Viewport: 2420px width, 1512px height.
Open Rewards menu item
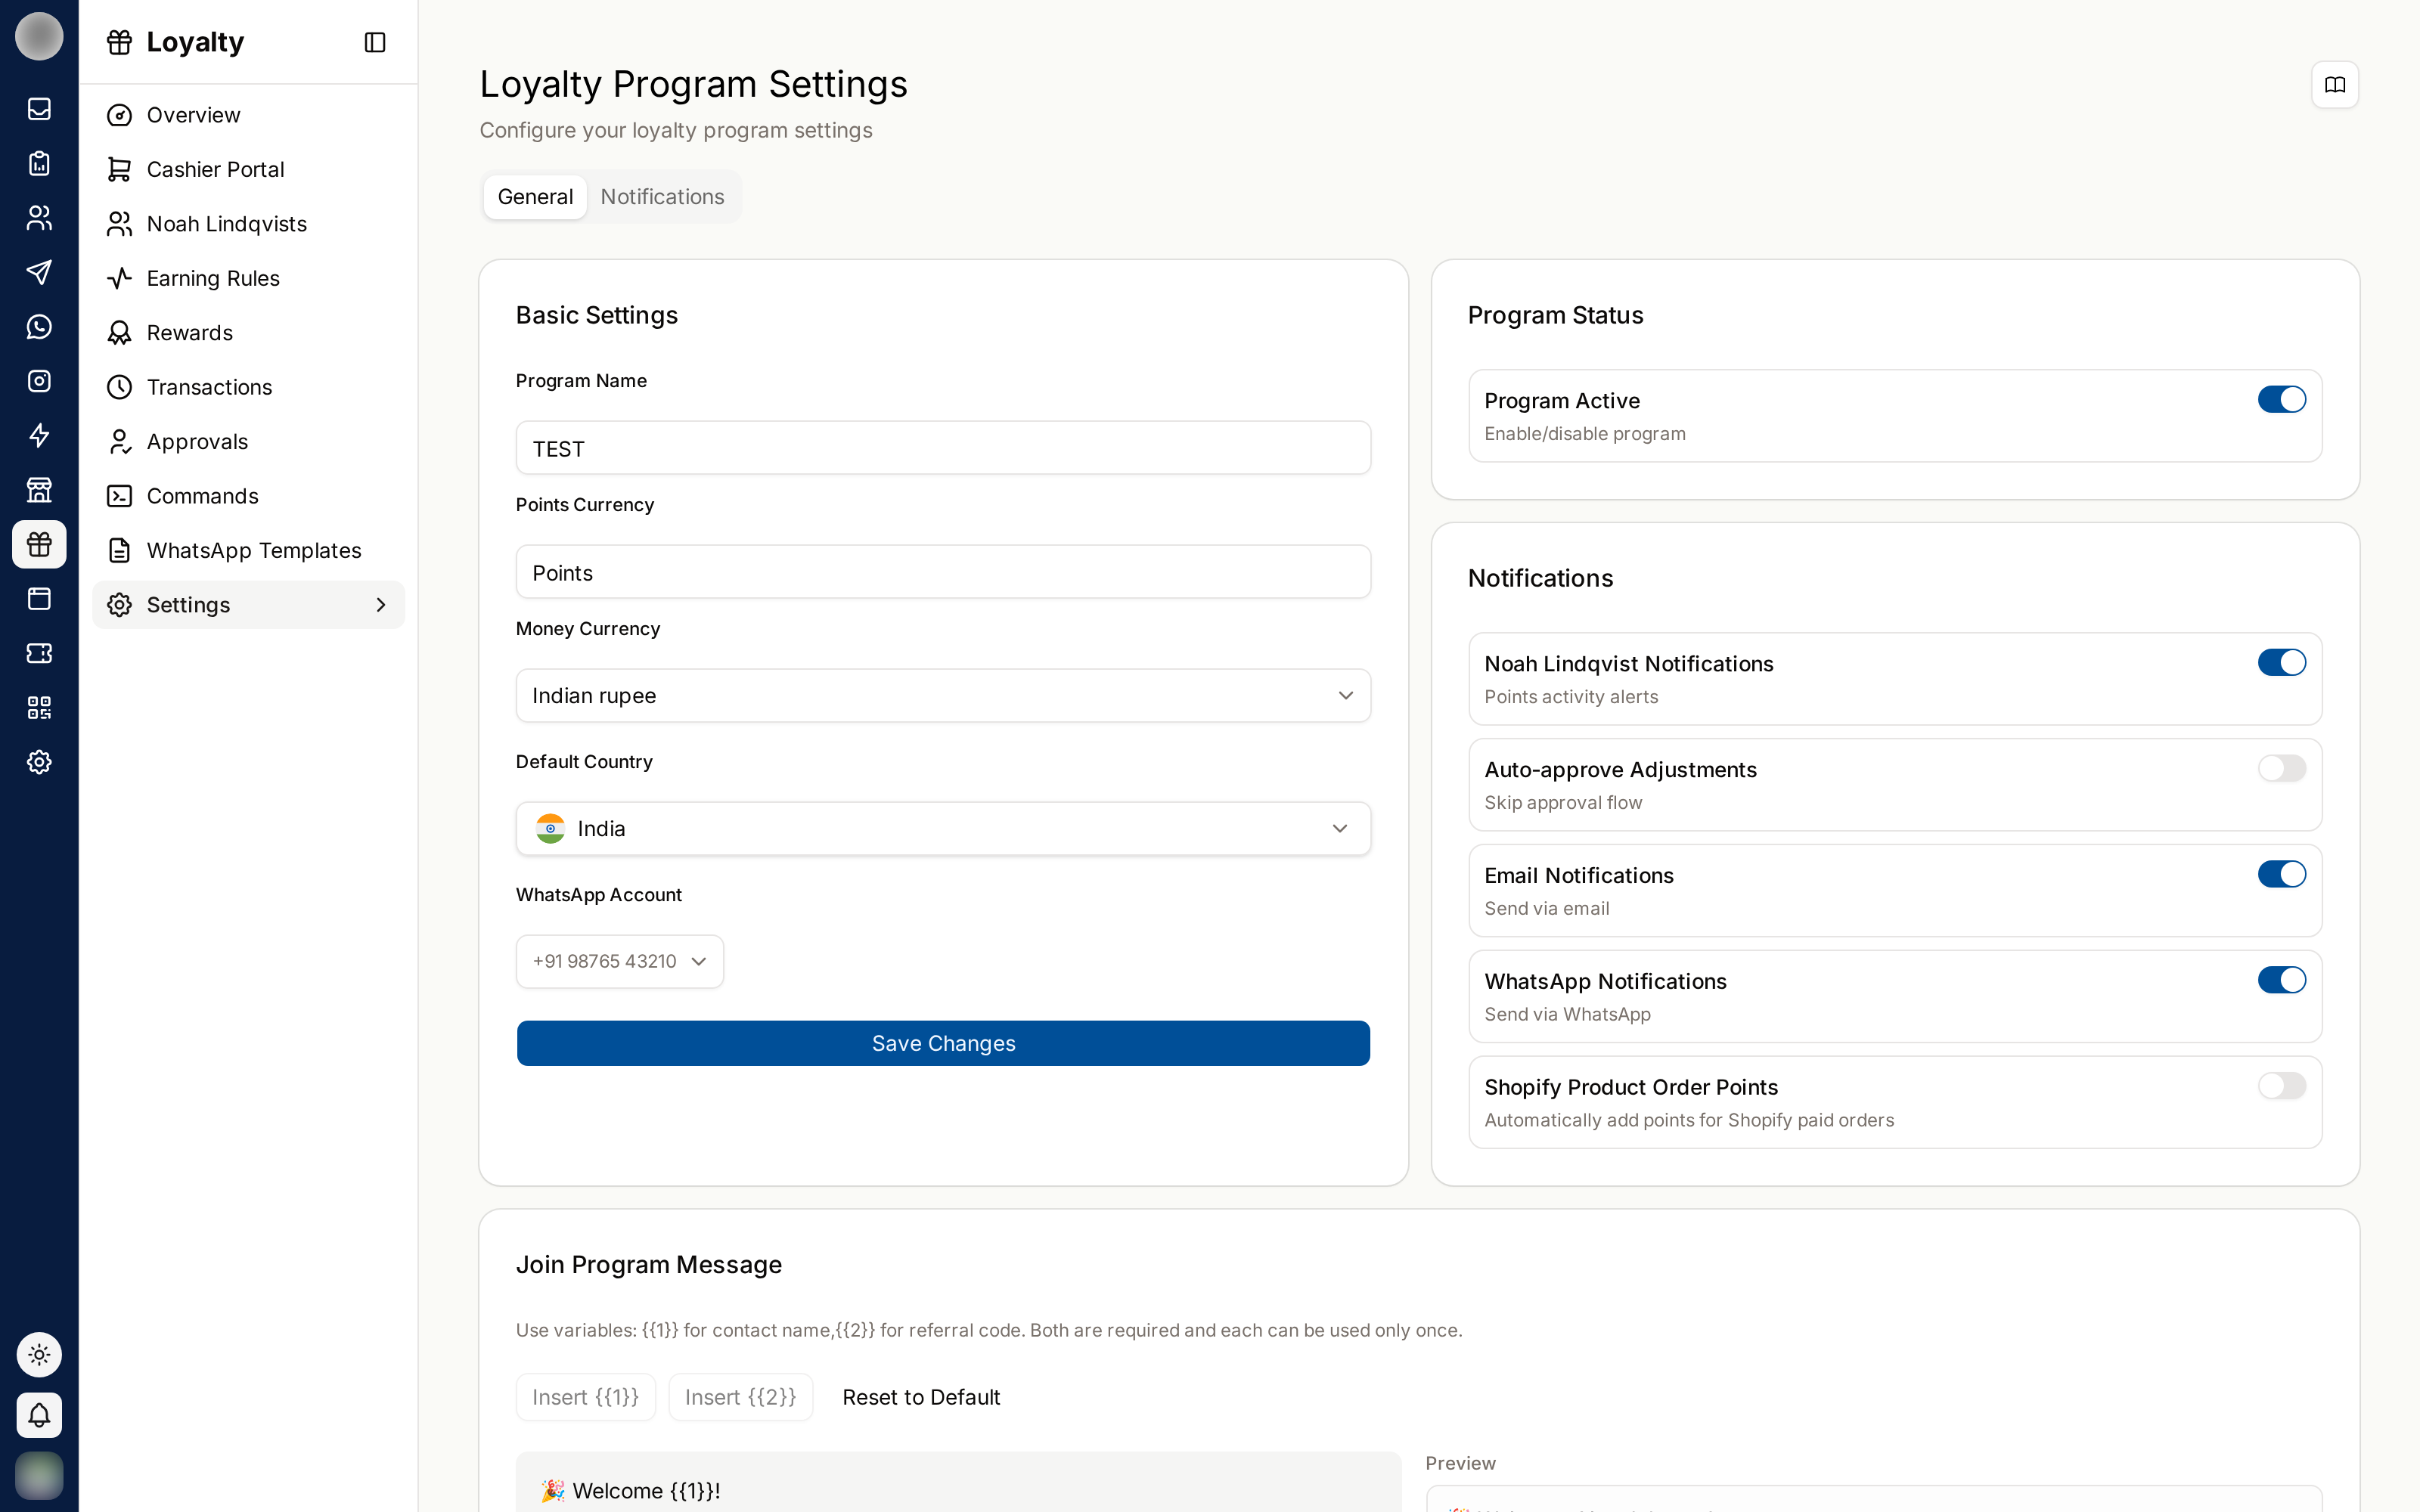[x=248, y=333]
